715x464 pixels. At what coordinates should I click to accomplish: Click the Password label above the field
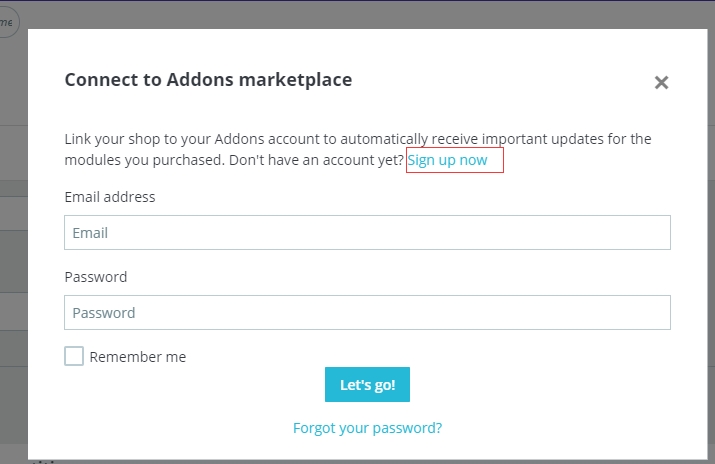click(96, 277)
